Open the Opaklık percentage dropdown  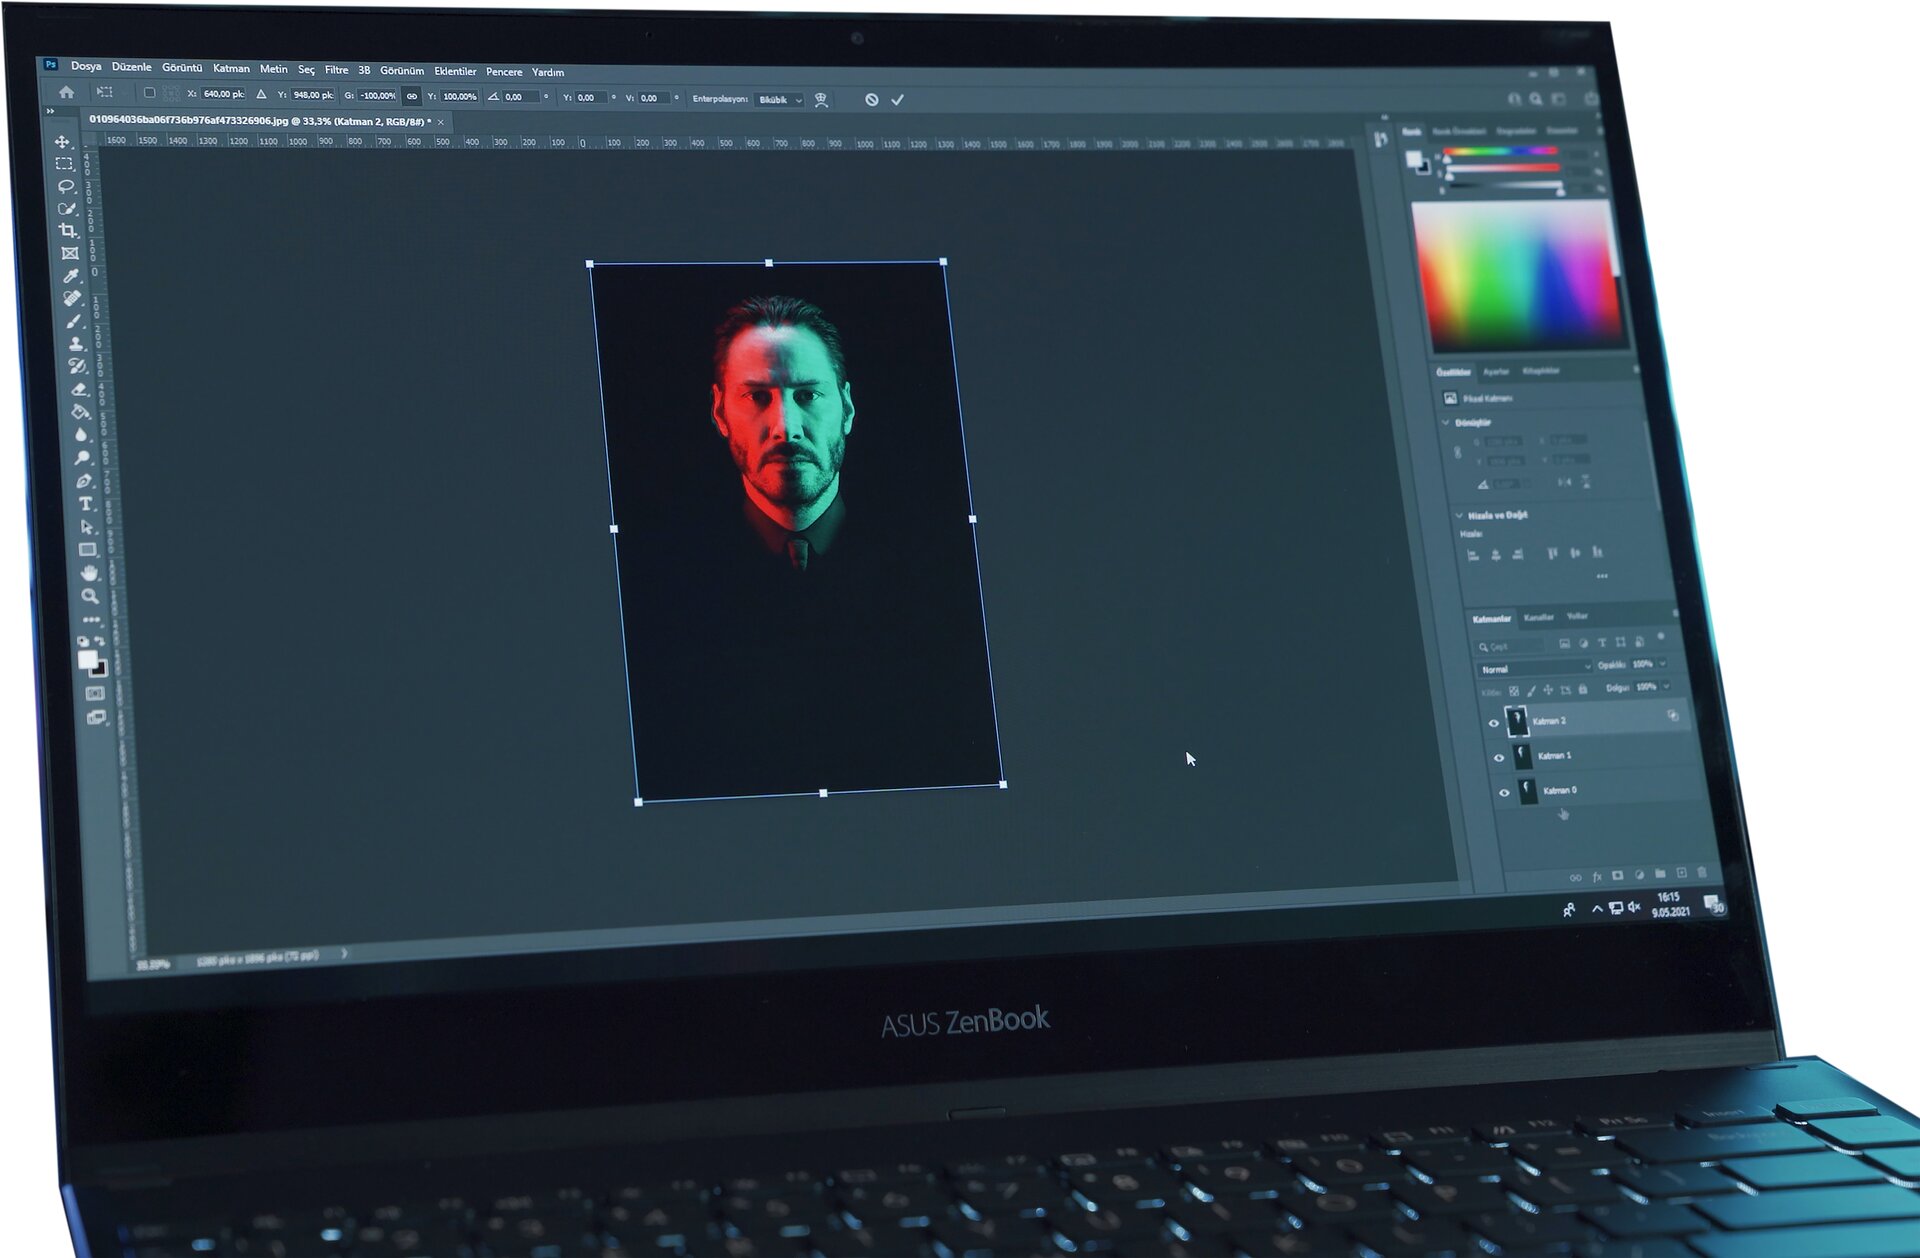(1662, 664)
